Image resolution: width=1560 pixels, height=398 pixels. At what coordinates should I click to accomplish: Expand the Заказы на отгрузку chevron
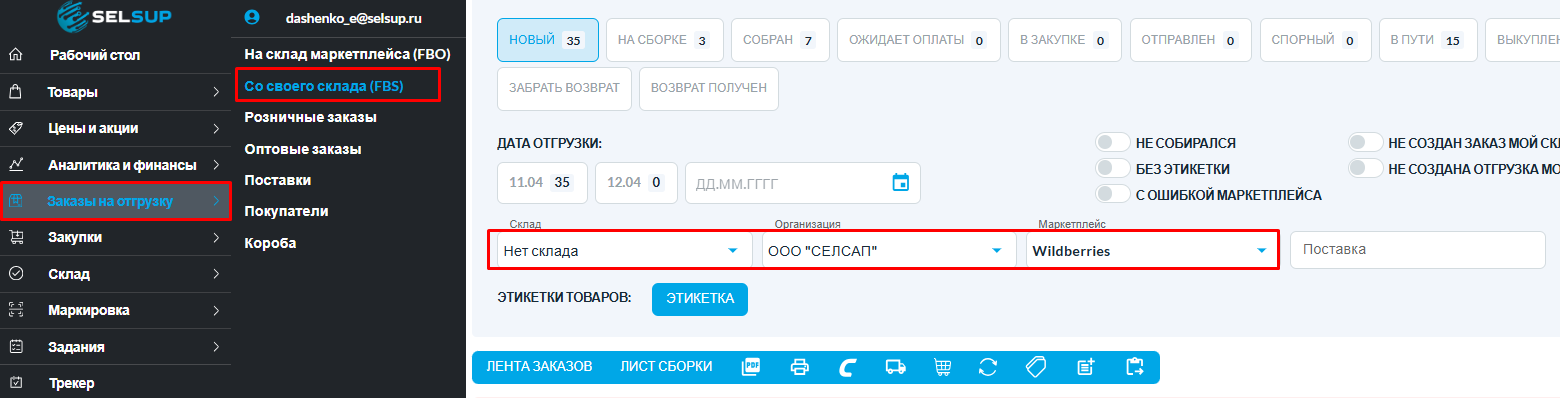pyautogui.click(x=216, y=201)
